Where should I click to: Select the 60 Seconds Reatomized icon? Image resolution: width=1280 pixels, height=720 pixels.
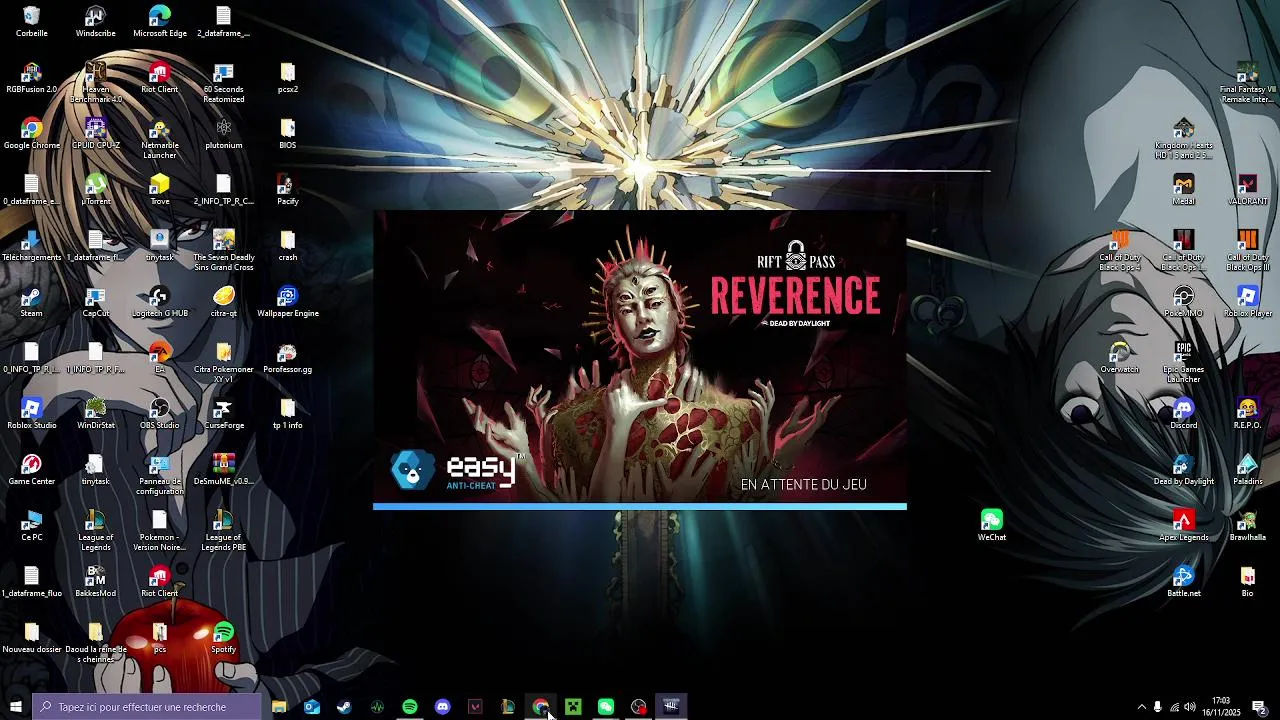coord(224,83)
